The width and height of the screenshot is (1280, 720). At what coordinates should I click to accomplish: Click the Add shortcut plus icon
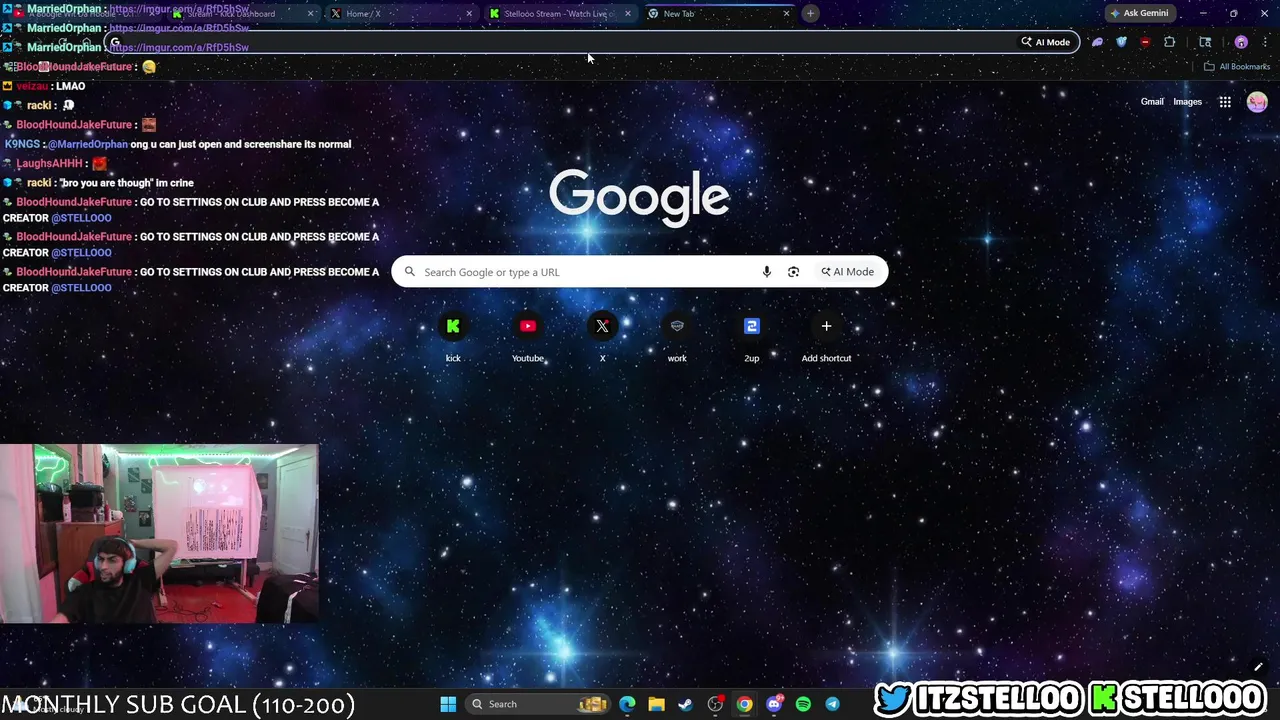[x=826, y=326]
